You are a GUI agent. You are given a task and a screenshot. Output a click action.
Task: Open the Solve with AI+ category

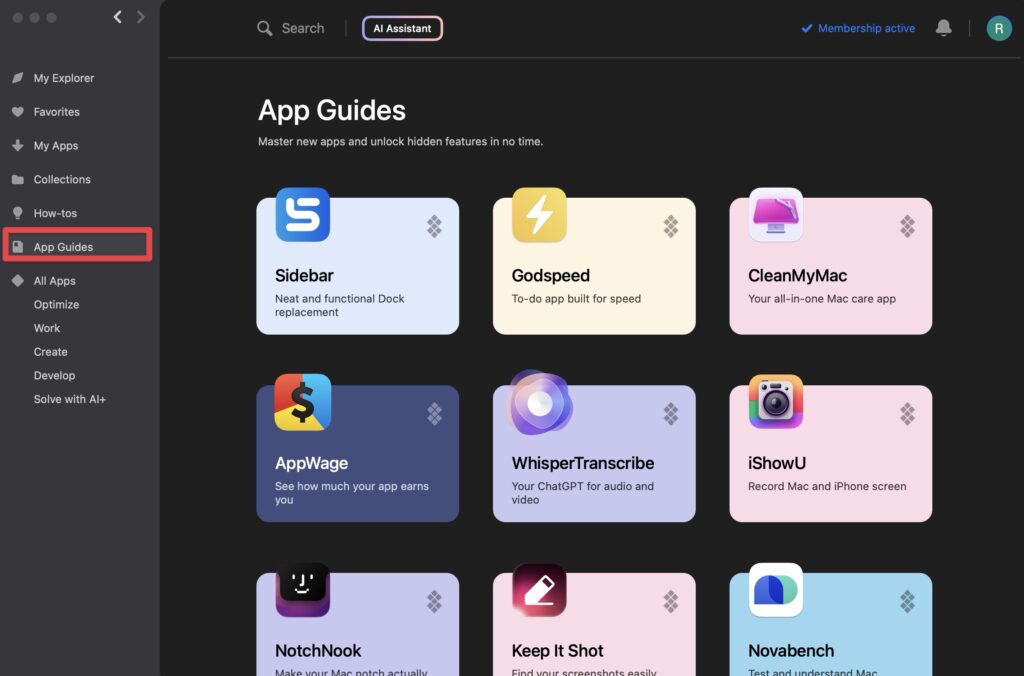click(70, 399)
